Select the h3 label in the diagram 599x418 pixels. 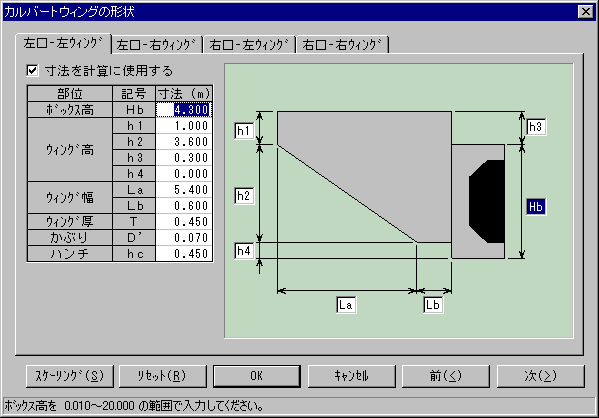coord(536,127)
